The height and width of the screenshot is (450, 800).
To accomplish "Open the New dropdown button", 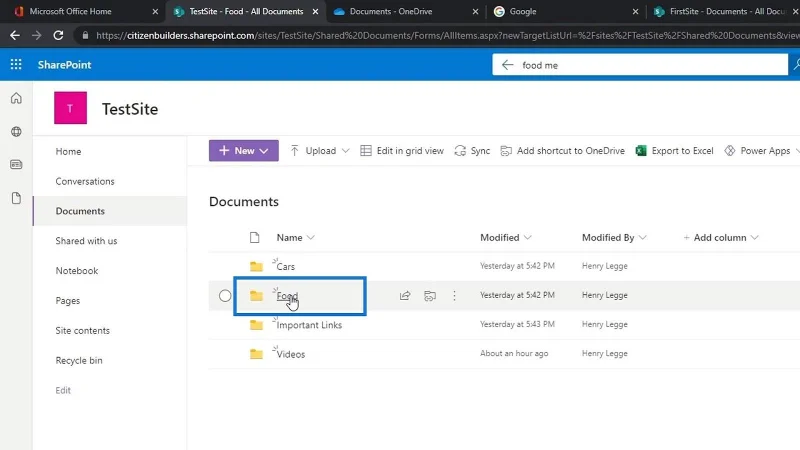I will (244, 151).
